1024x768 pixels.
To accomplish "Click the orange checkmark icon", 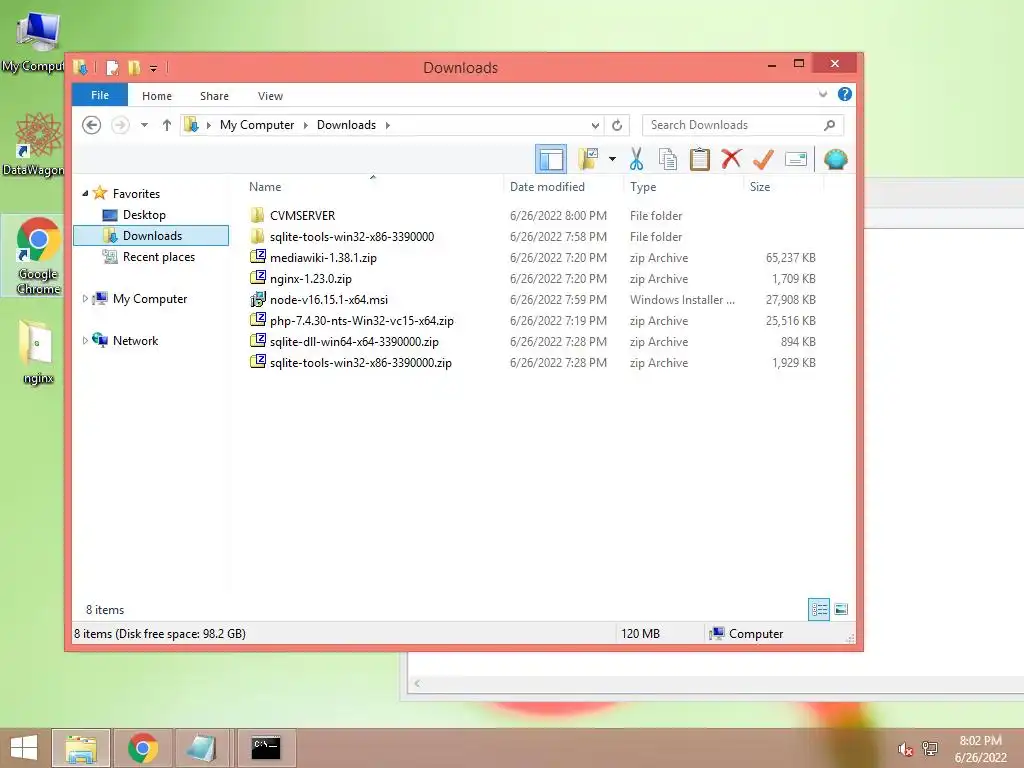I will point(763,159).
